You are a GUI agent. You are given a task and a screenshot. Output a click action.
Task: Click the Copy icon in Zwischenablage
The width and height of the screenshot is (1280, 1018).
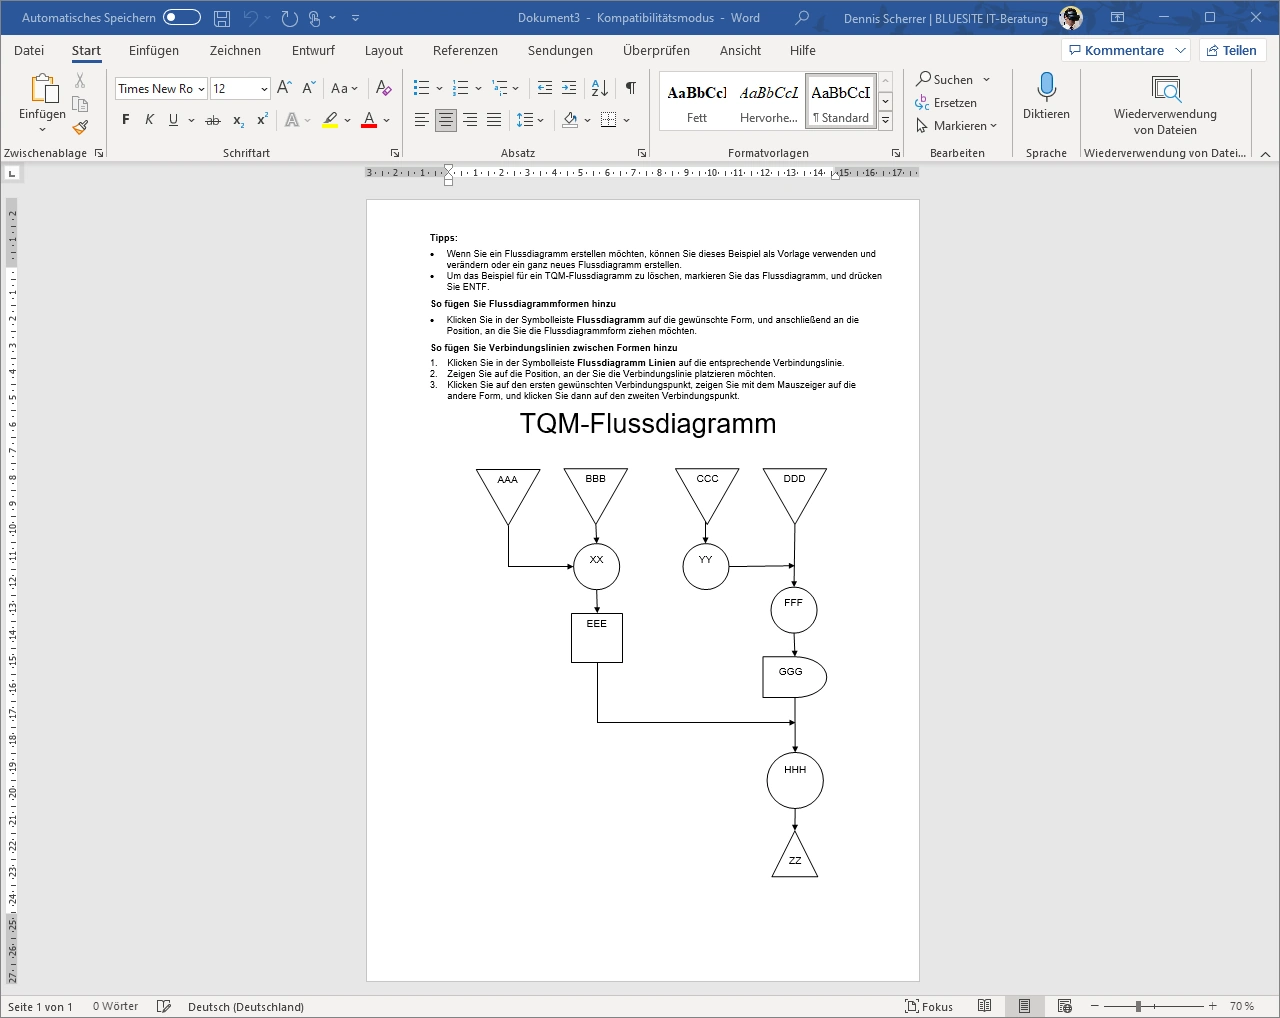tap(80, 104)
